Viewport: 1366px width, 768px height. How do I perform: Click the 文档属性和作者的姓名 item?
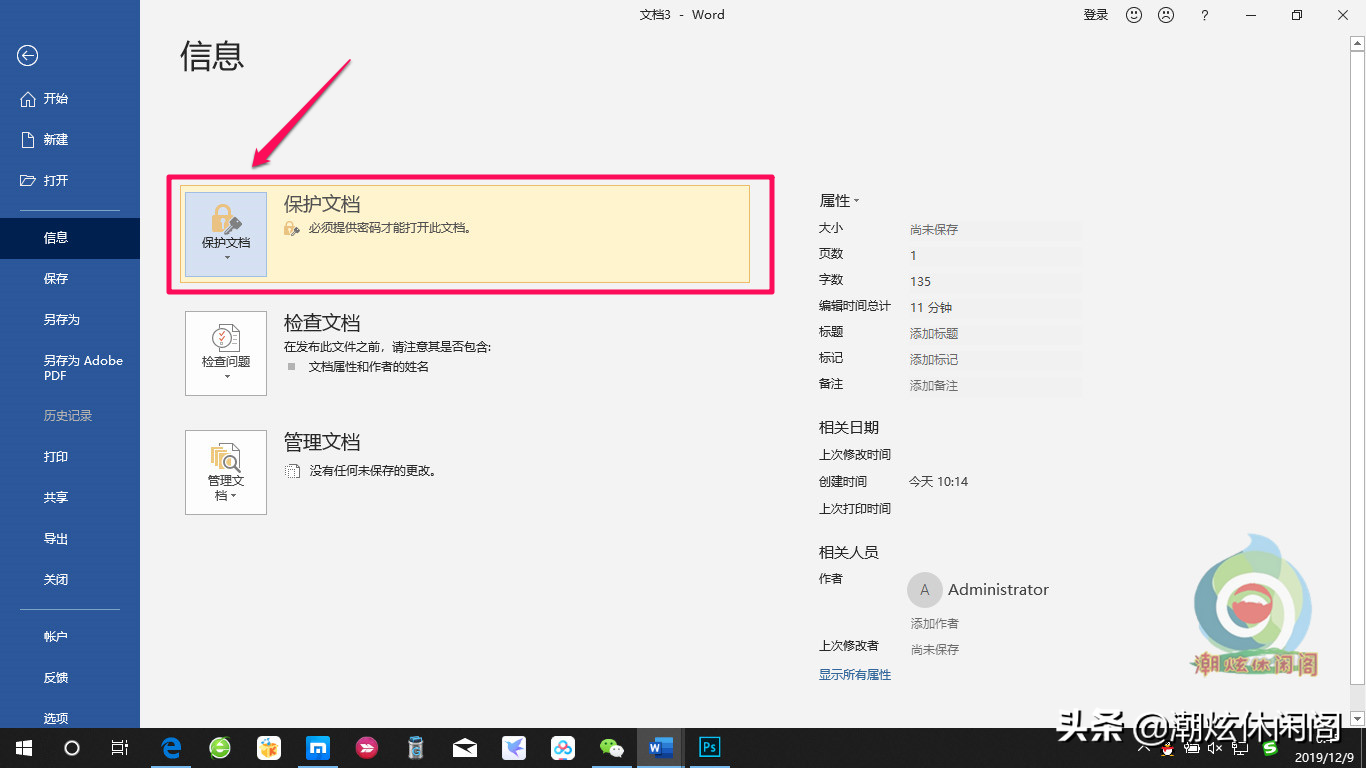tap(369, 367)
